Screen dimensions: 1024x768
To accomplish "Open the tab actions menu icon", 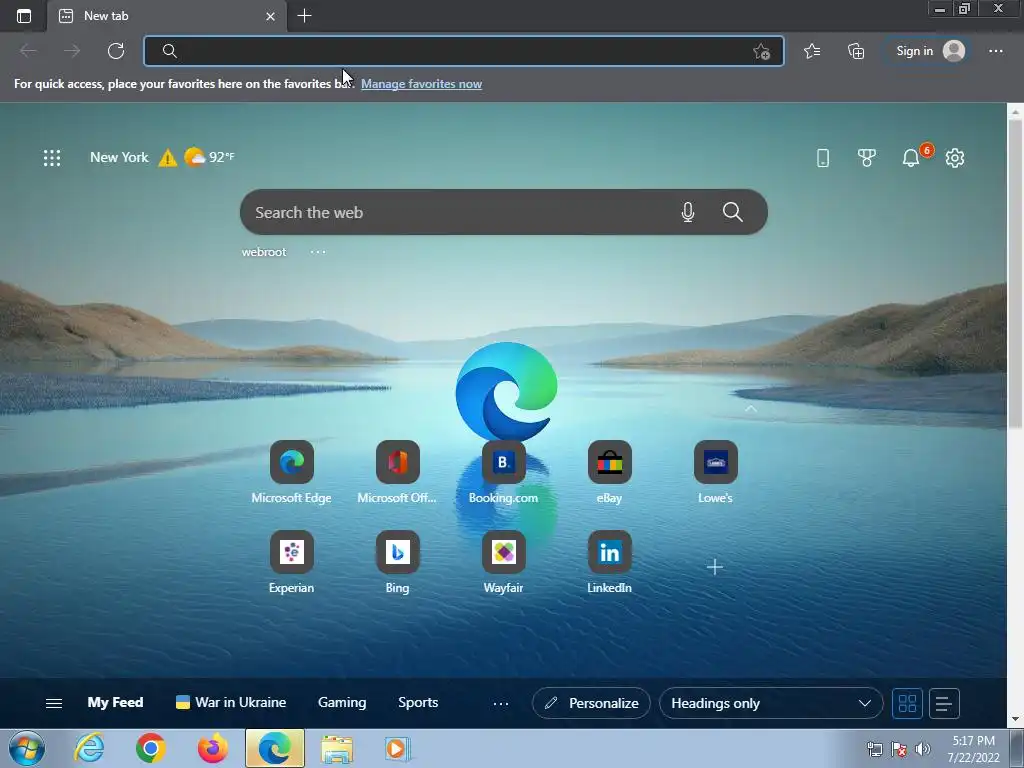I will (x=24, y=16).
